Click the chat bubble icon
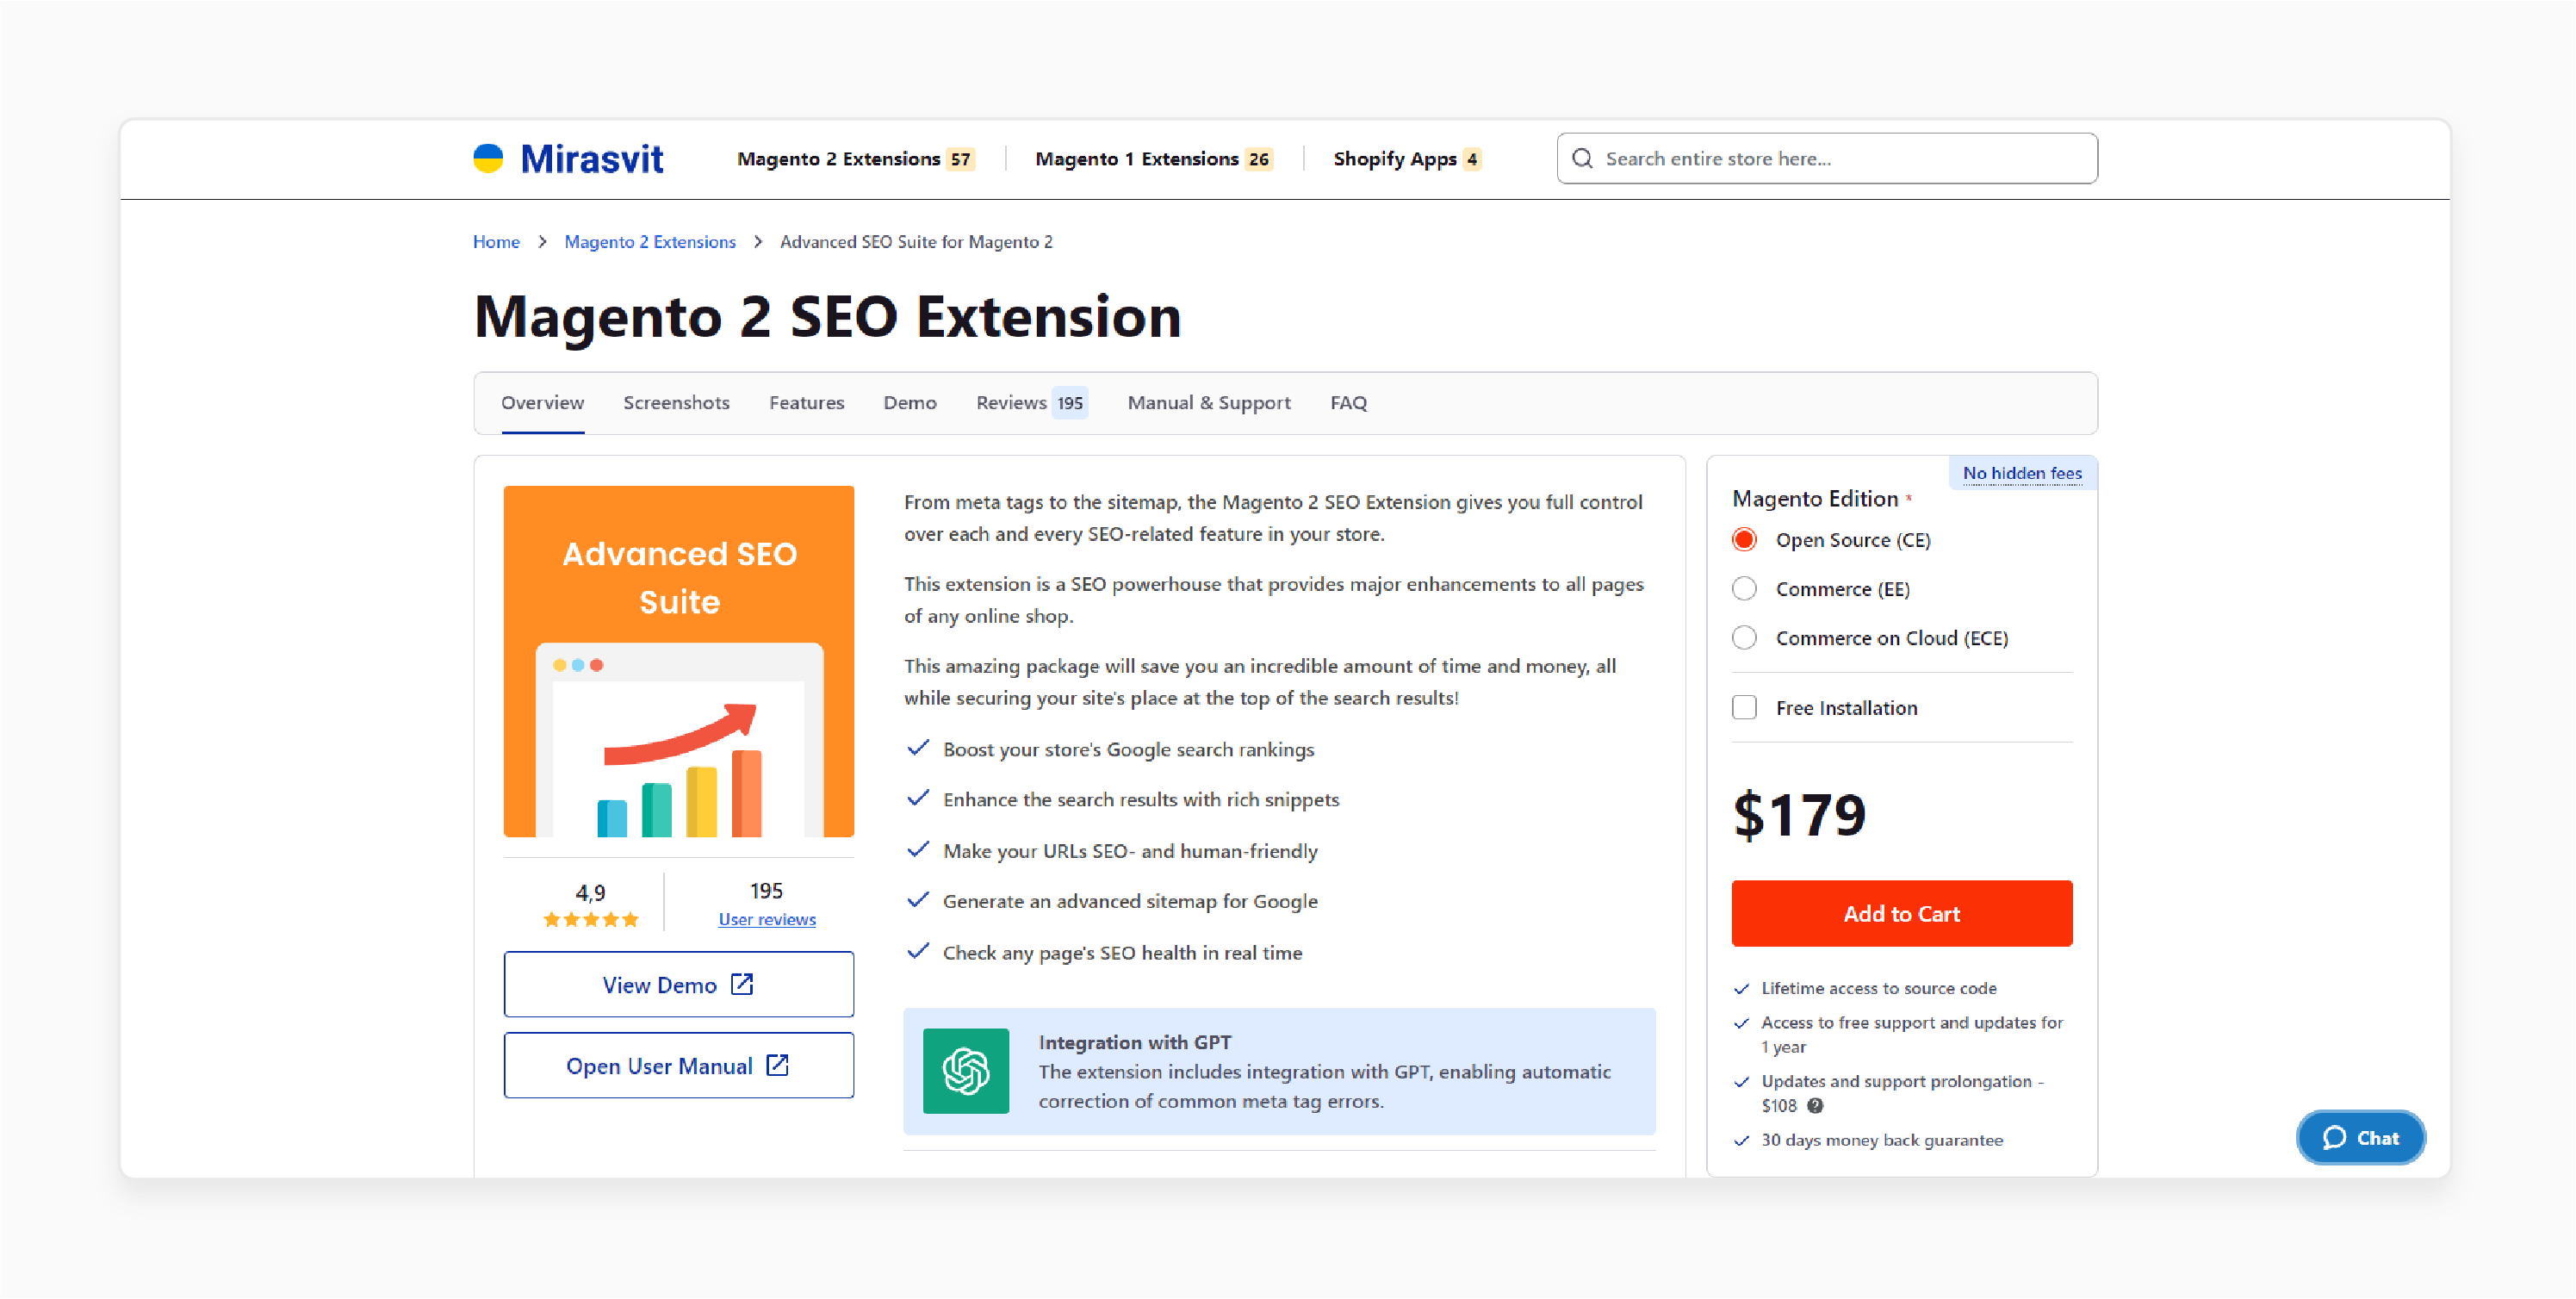 (2334, 1137)
